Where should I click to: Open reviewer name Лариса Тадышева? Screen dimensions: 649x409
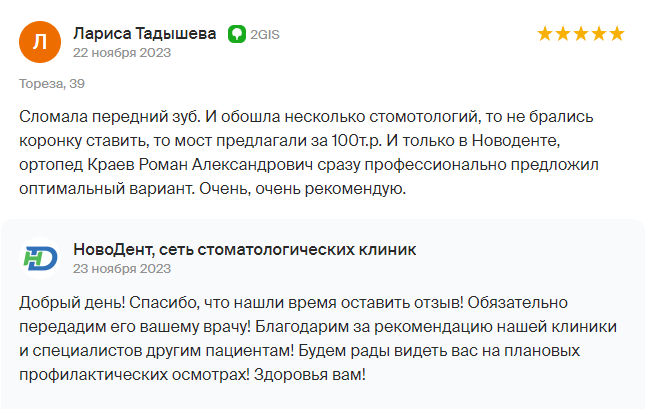(144, 34)
